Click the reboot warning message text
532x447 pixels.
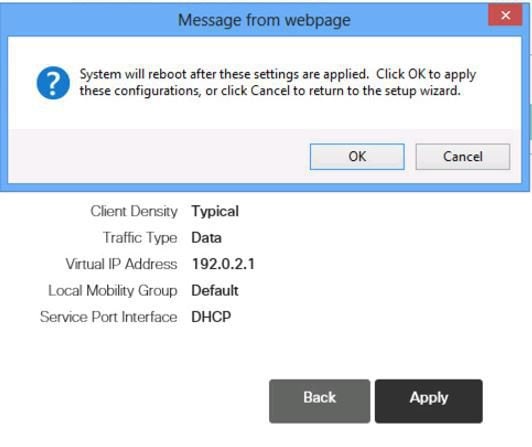click(278, 82)
